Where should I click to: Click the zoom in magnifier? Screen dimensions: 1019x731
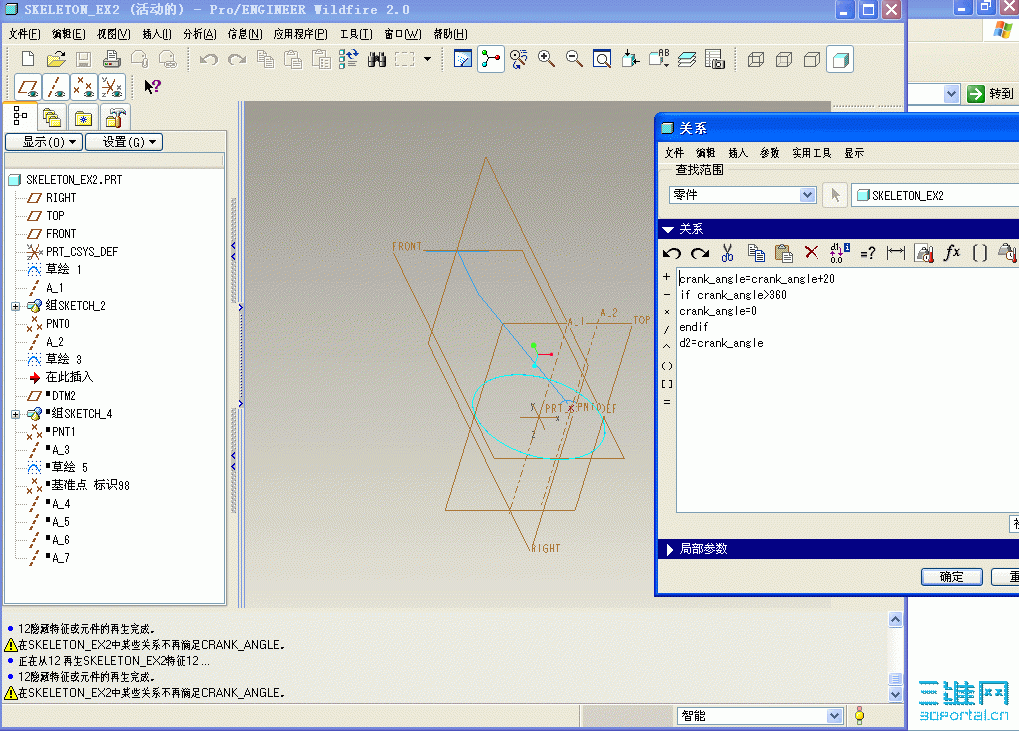(x=547, y=59)
